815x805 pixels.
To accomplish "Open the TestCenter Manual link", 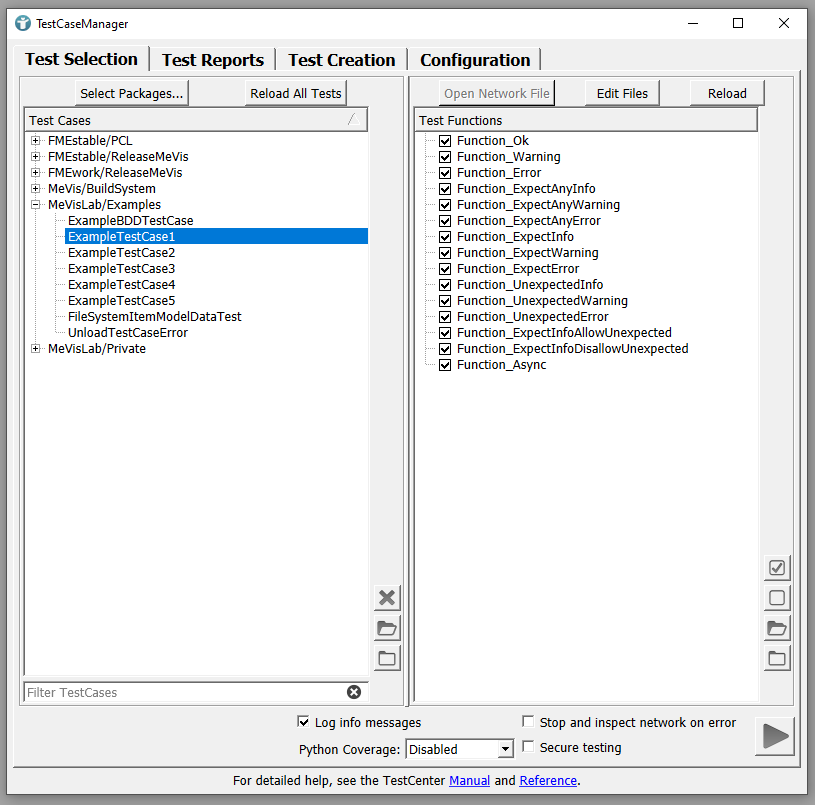I will click(x=469, y=780).
